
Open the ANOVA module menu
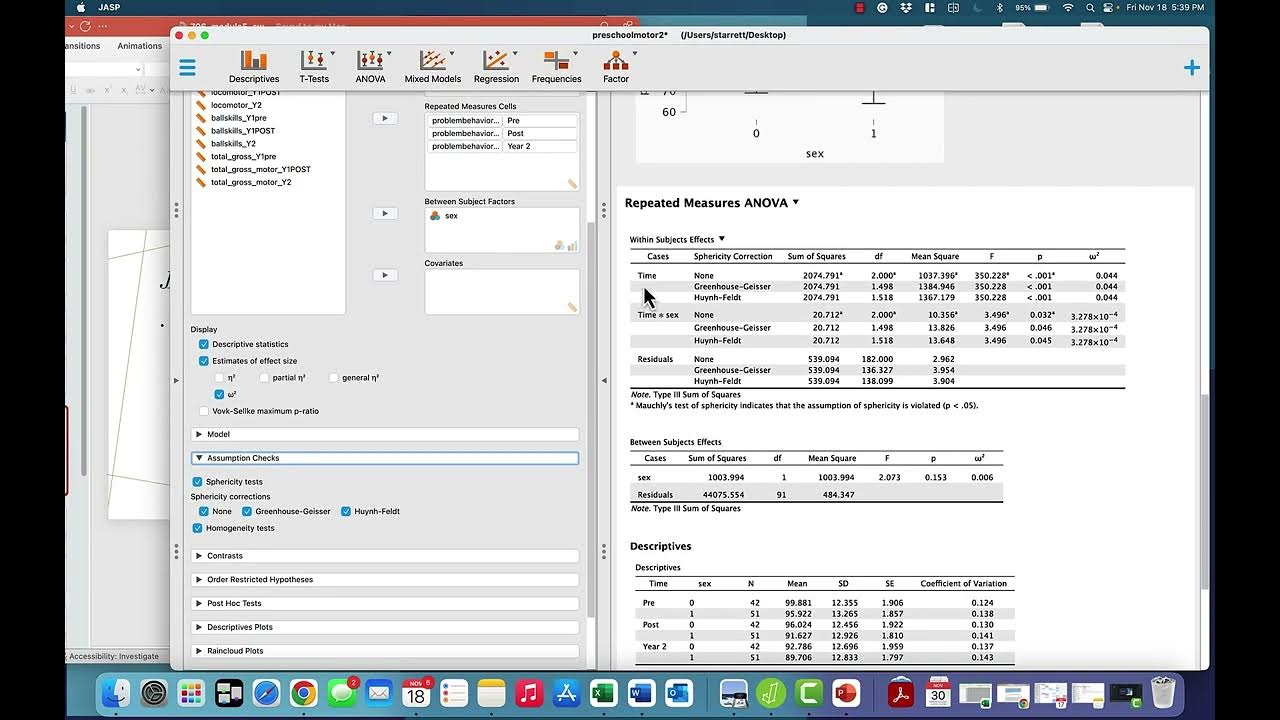[370, 67]
